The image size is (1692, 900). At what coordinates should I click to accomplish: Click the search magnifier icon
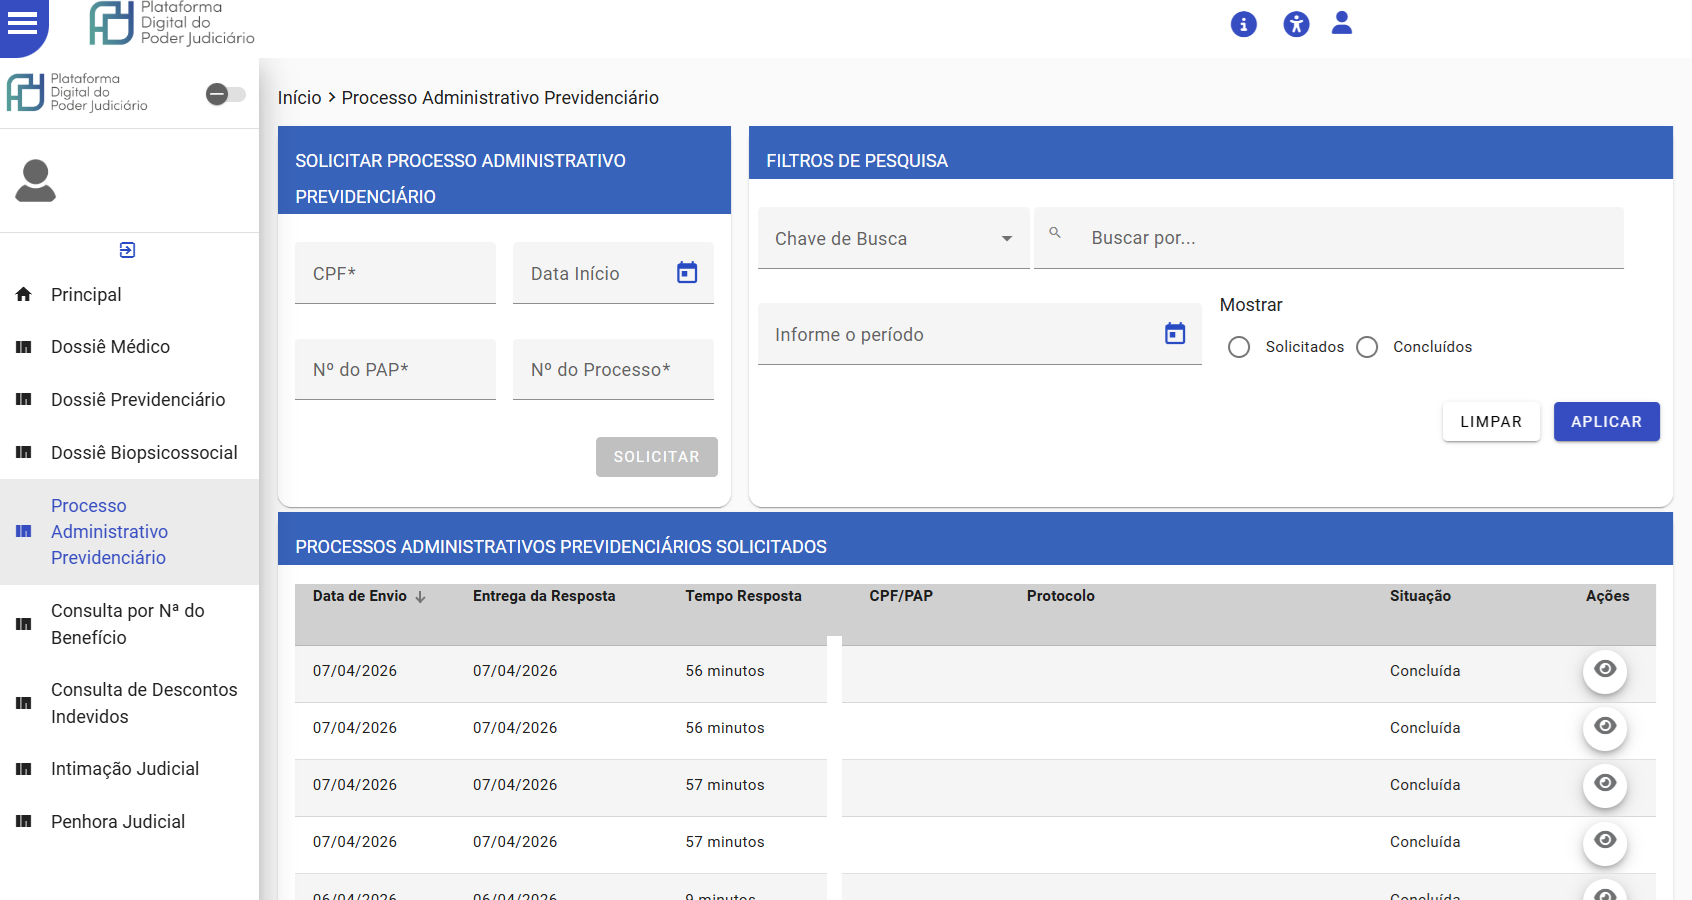point(1055,232)
